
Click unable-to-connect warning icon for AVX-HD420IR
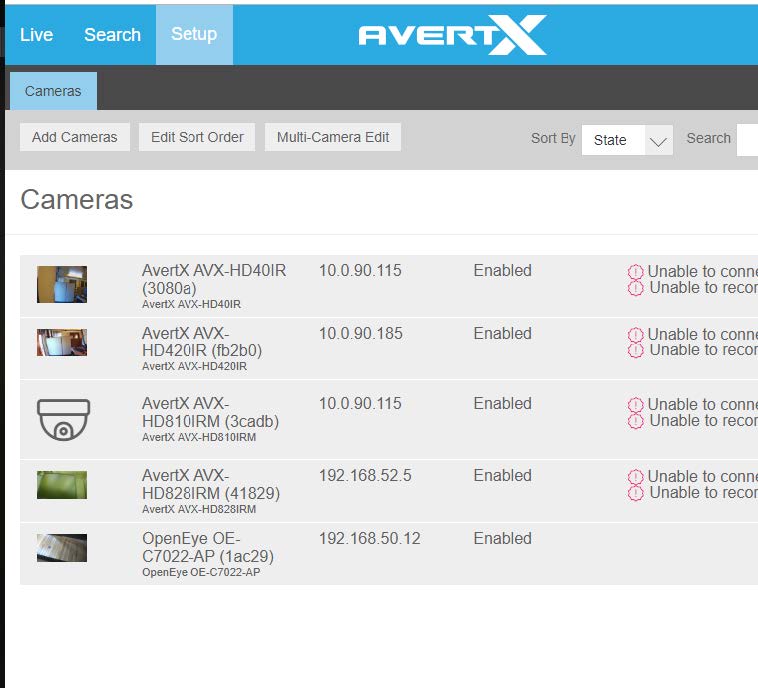635,335
